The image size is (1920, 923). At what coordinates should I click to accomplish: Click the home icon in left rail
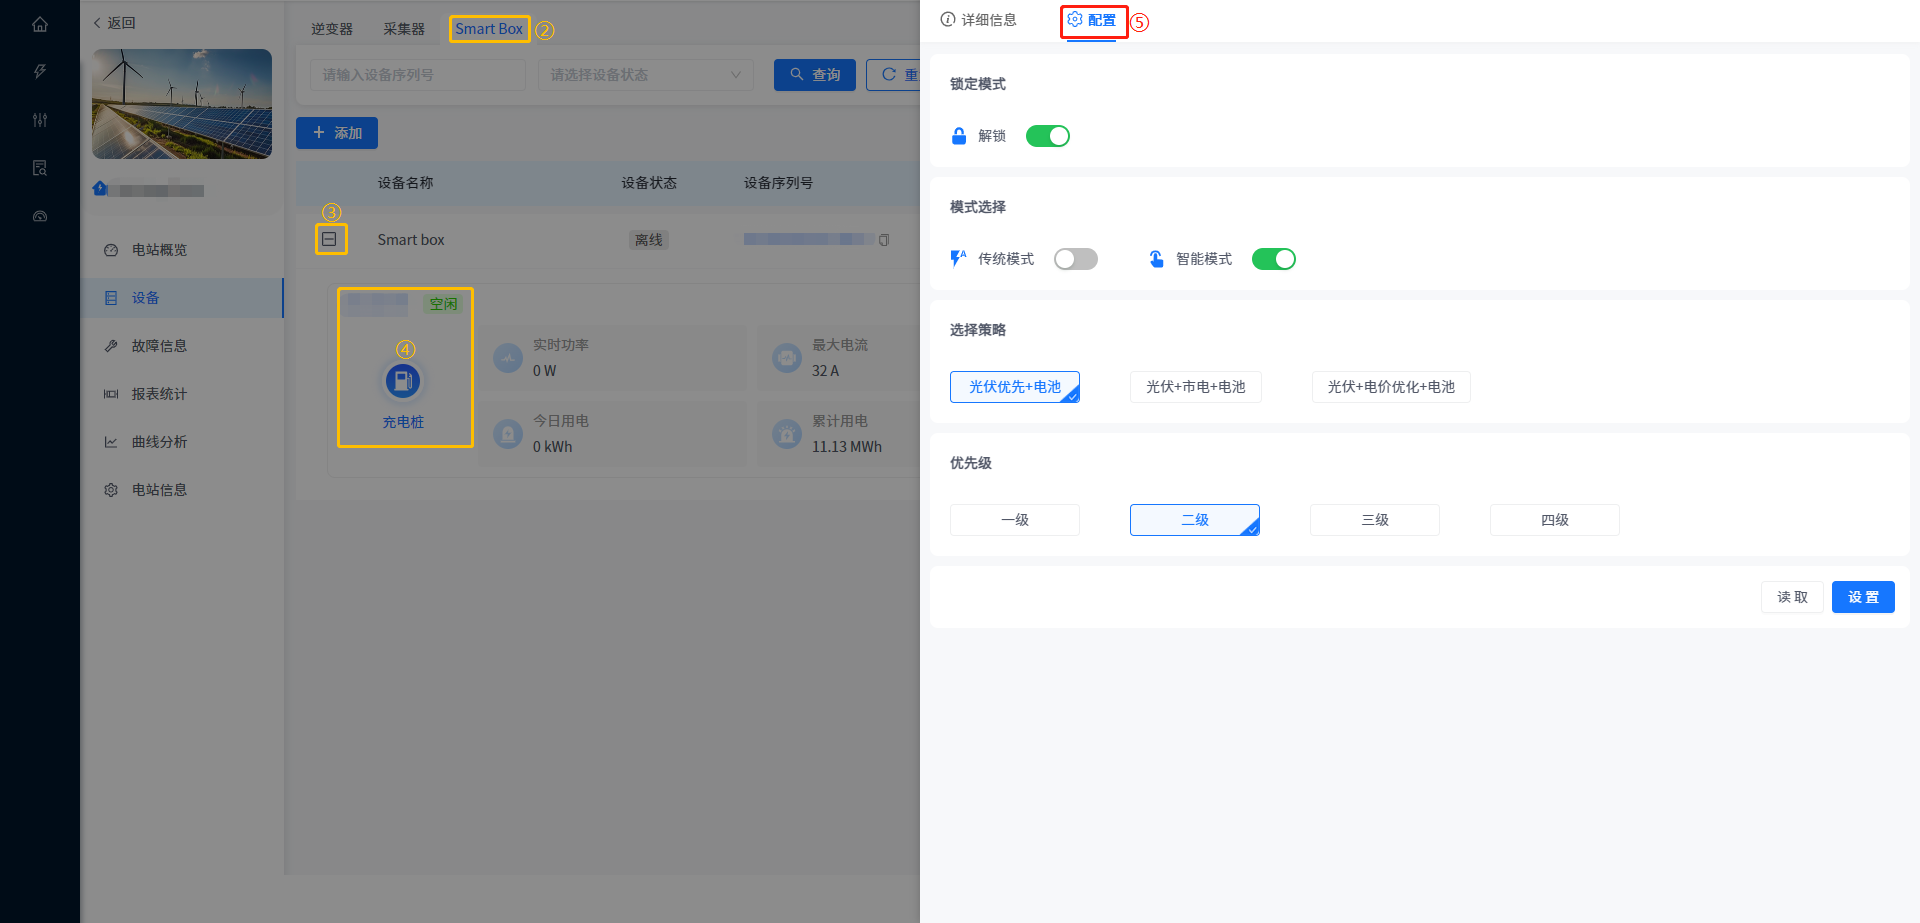click(40, 24)
